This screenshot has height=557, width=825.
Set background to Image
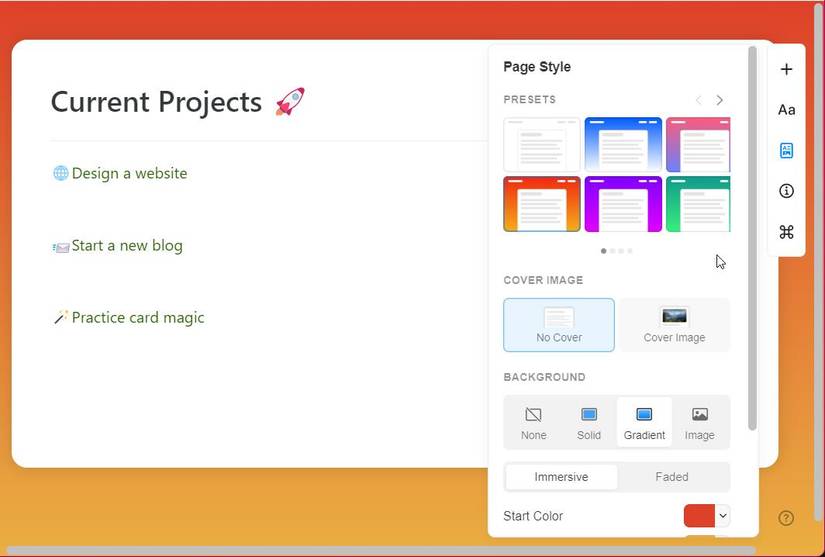[x=699, y=423]
